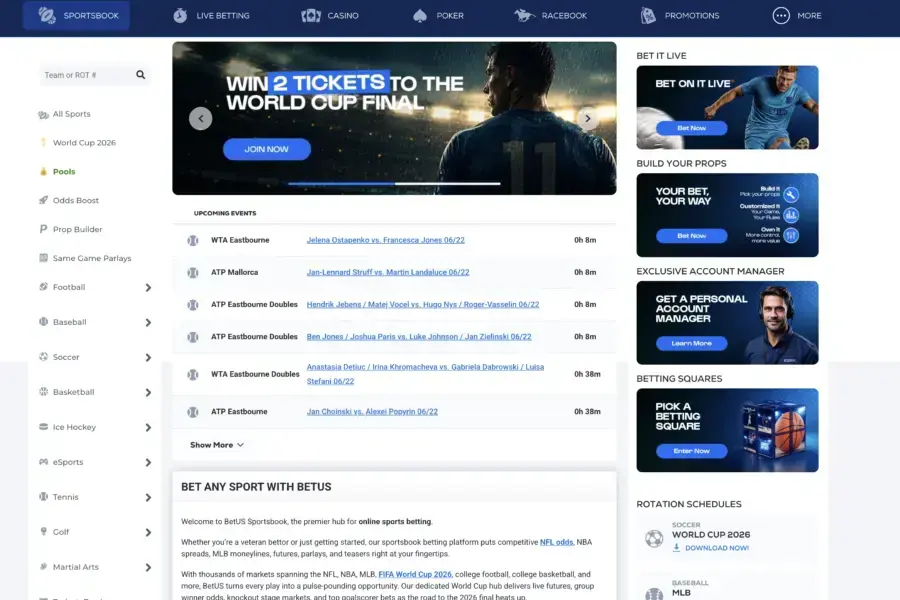Show more upcoming events

pos(217,445)
